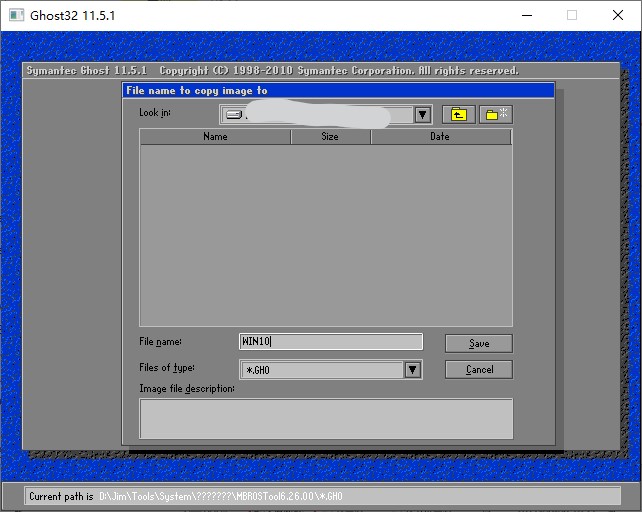
Task: Click the 'File name to copy image to' title
Action: [197, 91]
